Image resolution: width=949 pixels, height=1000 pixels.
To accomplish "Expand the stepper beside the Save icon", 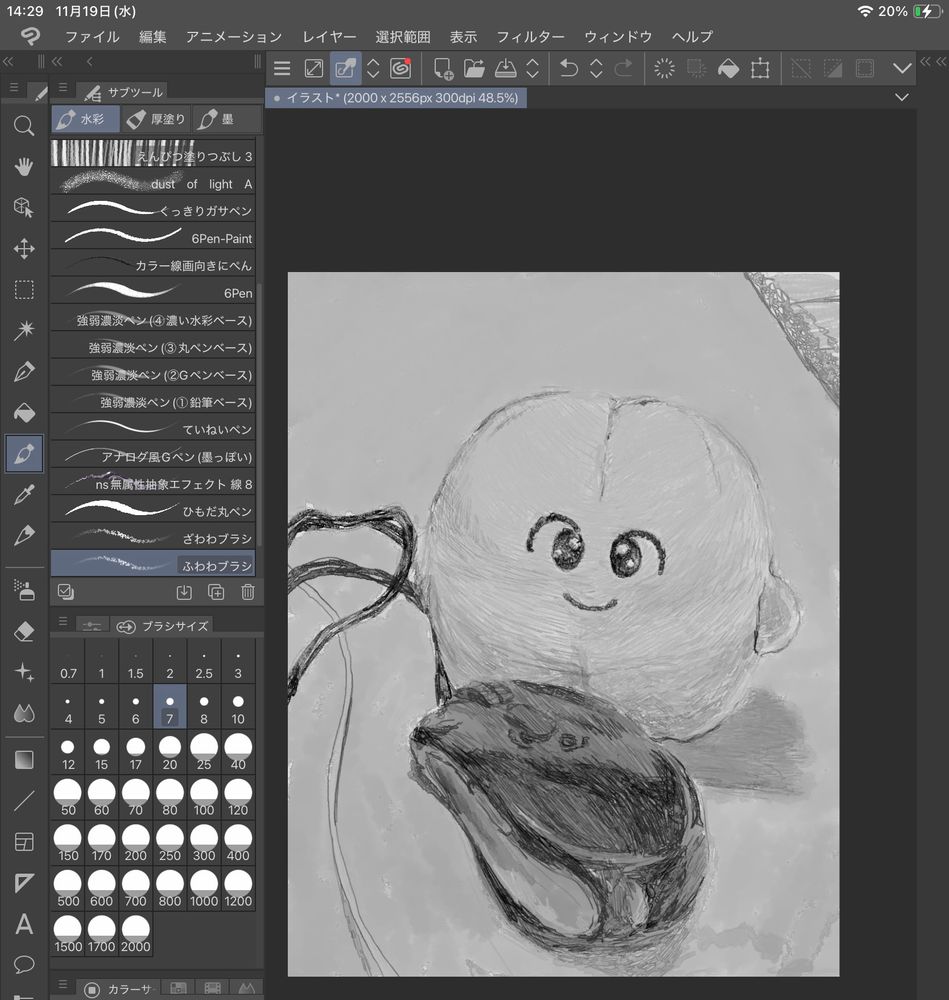I will click(x=533, y=68).
